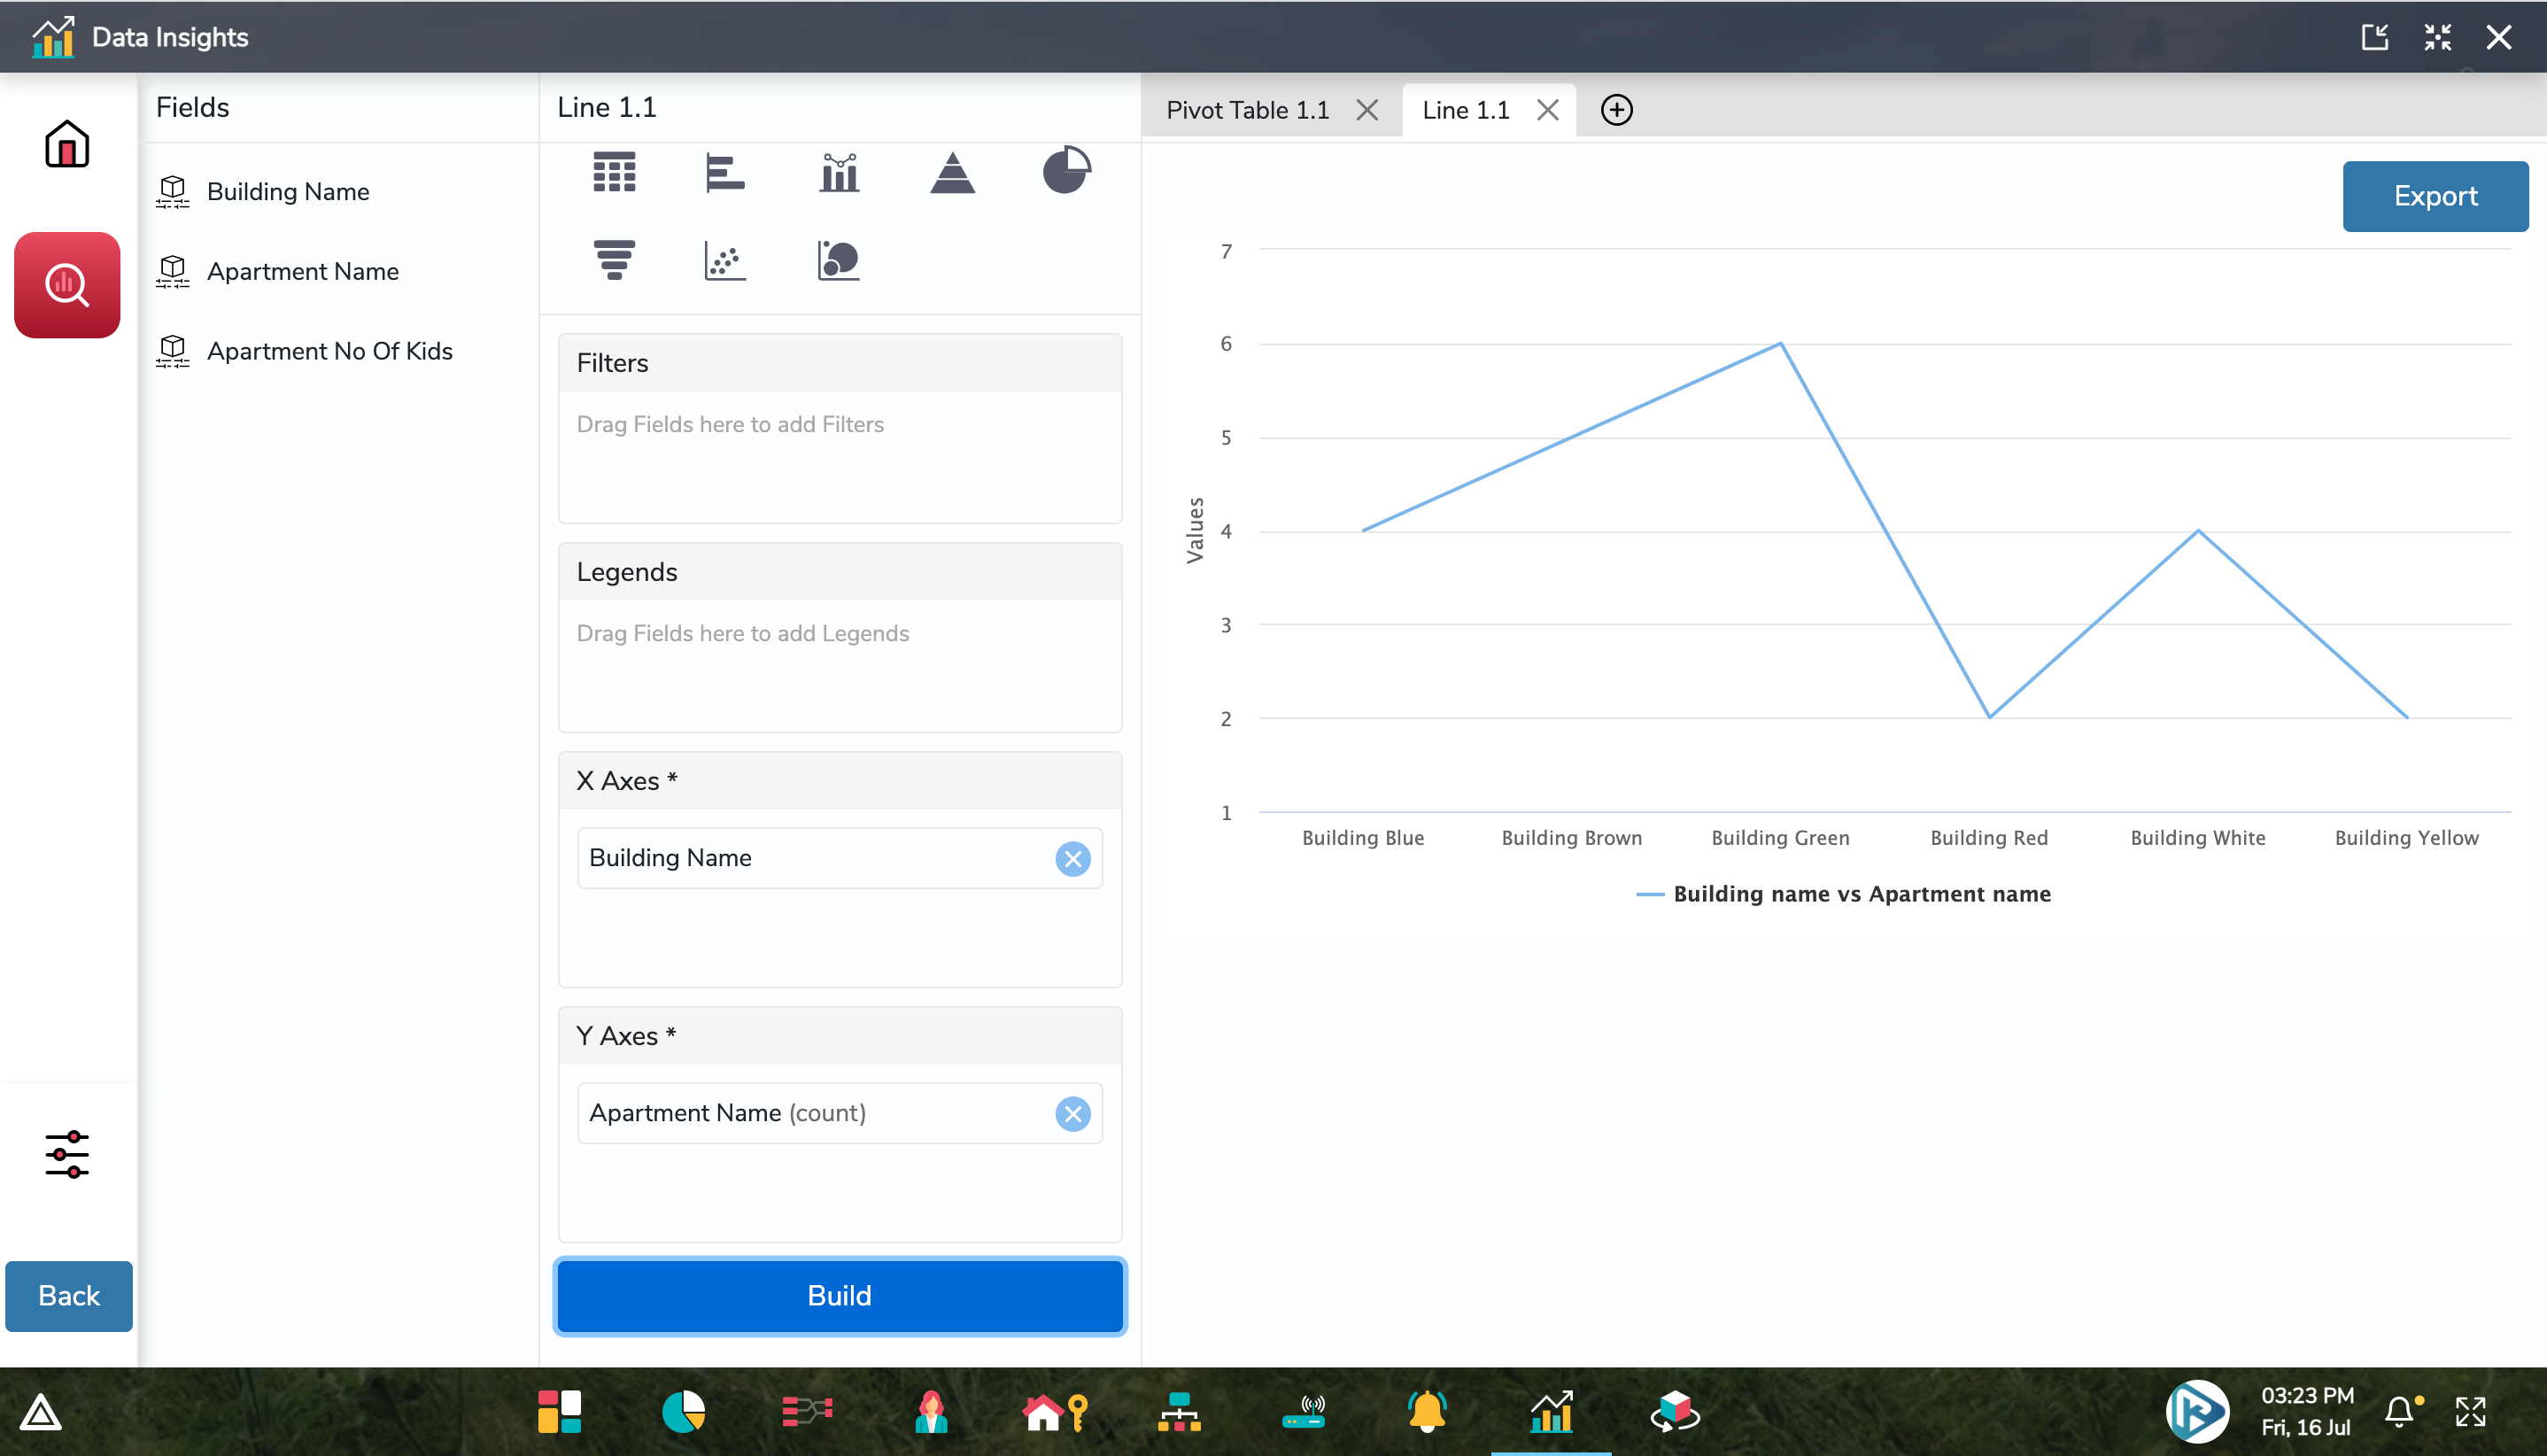Select the table/grid chart icon
Viewport: 2547px width, 1456px height.
[612, 170]
